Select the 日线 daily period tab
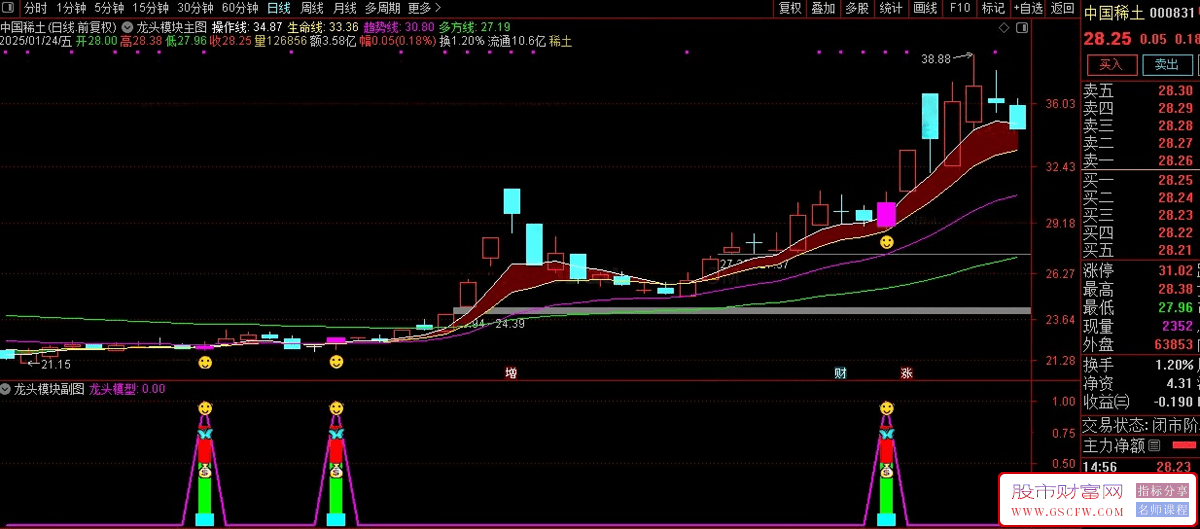 (278, 8)
